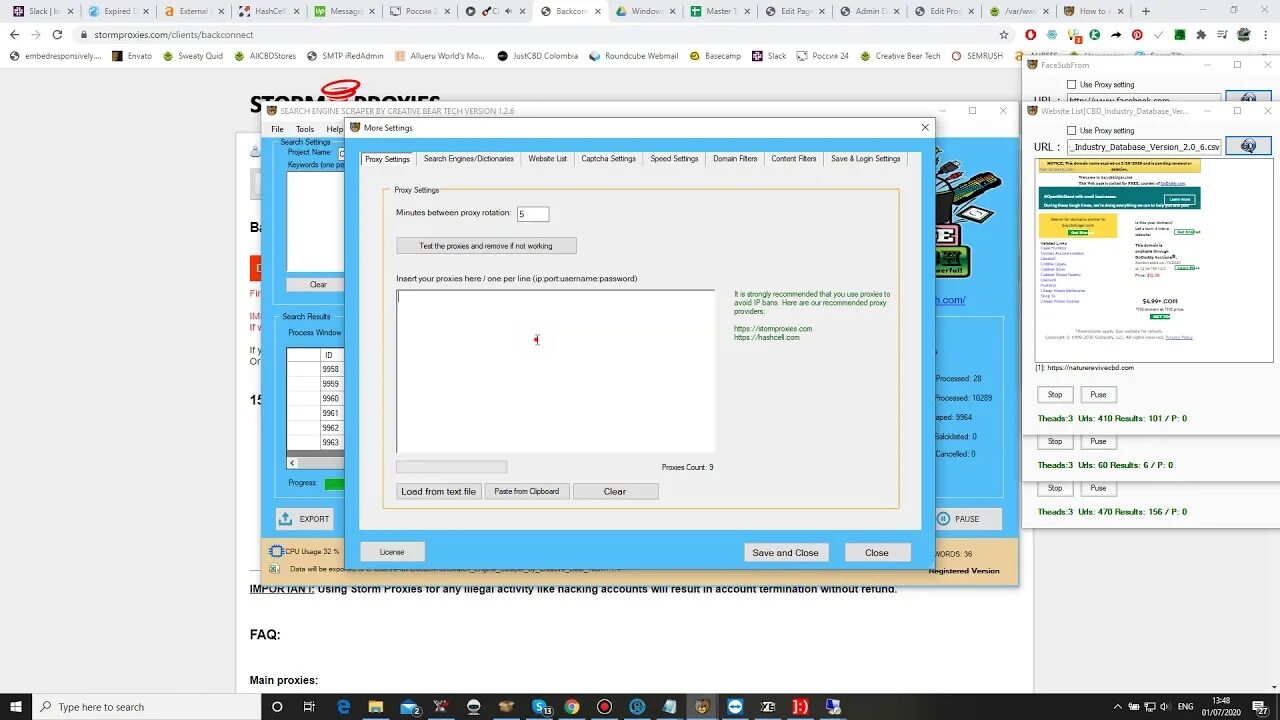Open Creative Bear Tech bookmark

click(900, 56)
